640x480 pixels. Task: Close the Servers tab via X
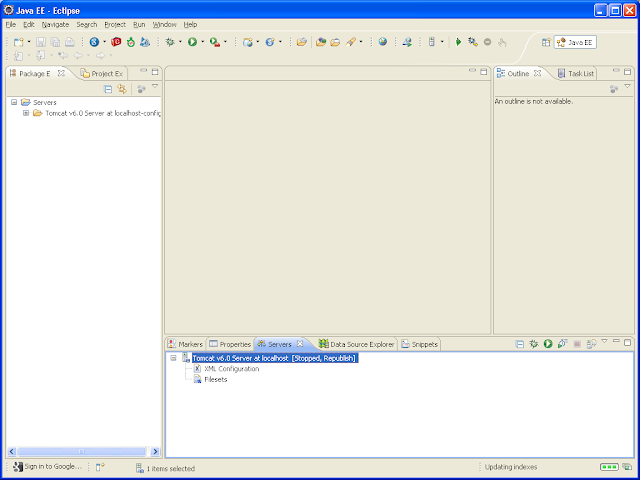pos(300,344)
